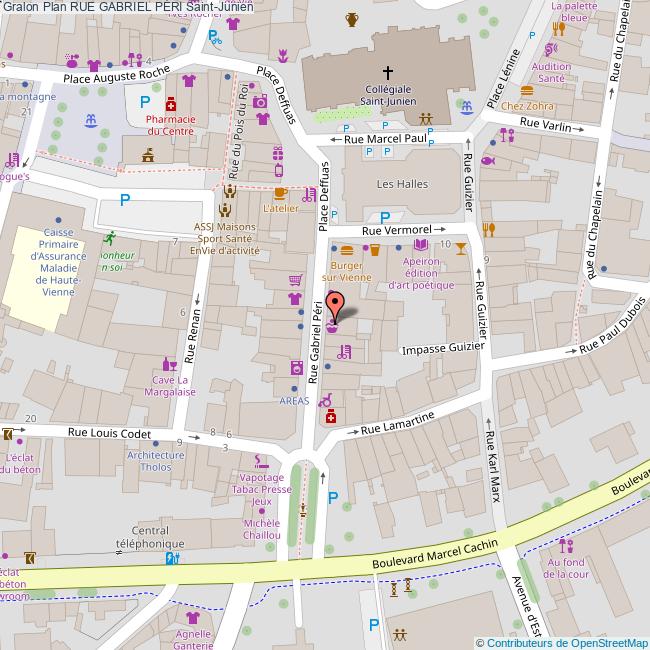Viewport: 650px width, 650px height.
Task: Click the running figure sports icon
Action: pos(112,238)
